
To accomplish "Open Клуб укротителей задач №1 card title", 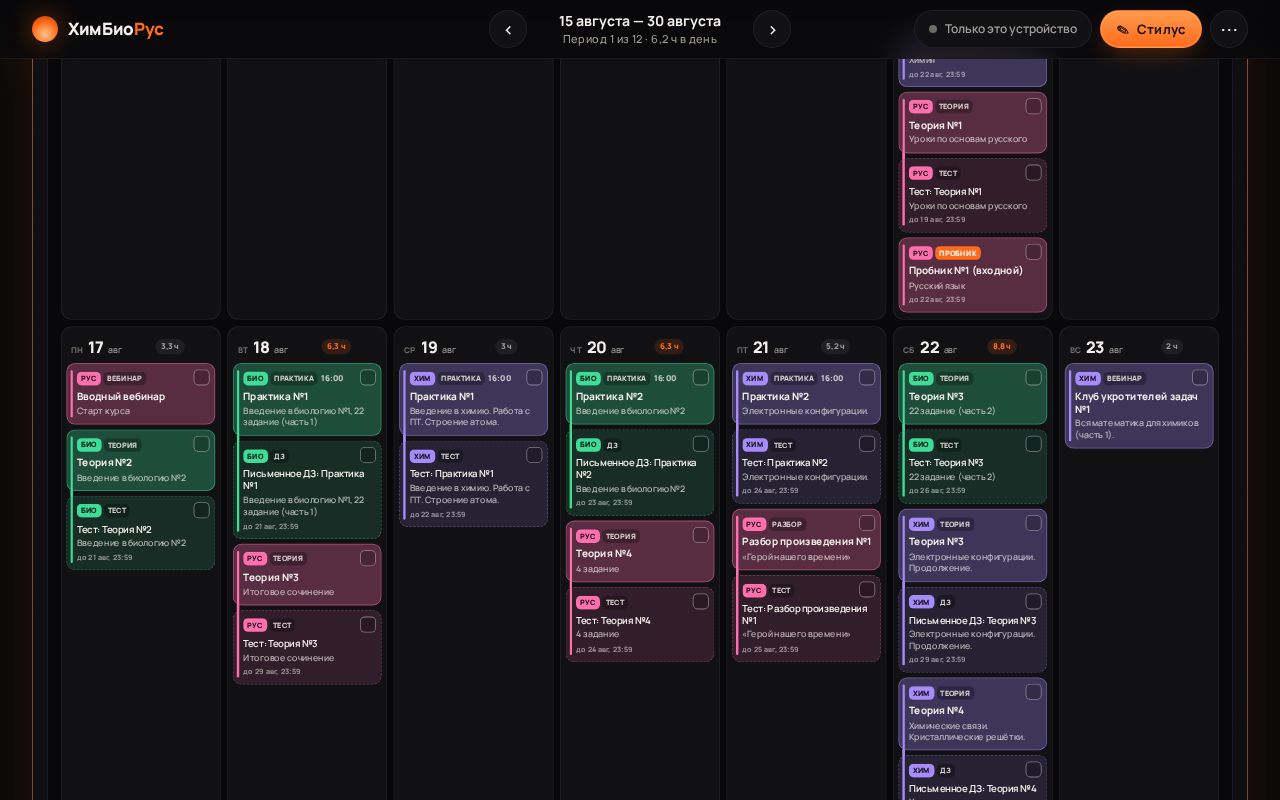I will pyautogui.click(x=1136, y=402).
